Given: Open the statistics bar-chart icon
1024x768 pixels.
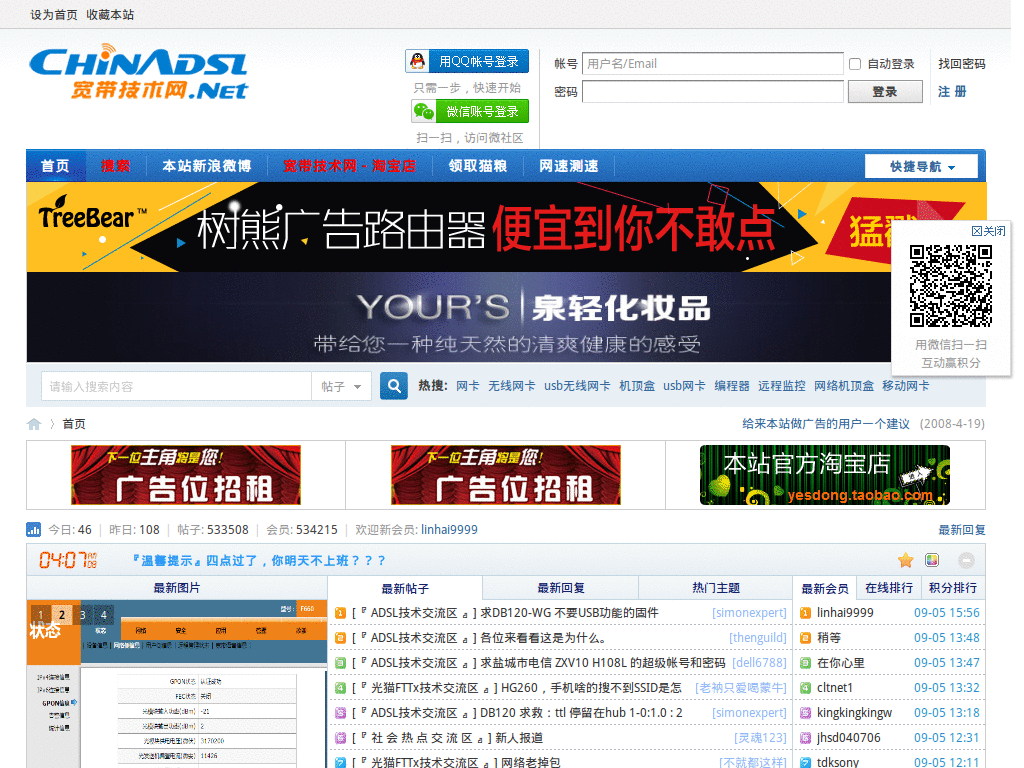Looking at the screenshot, I should pyautogui.click(x=33, y=529).
